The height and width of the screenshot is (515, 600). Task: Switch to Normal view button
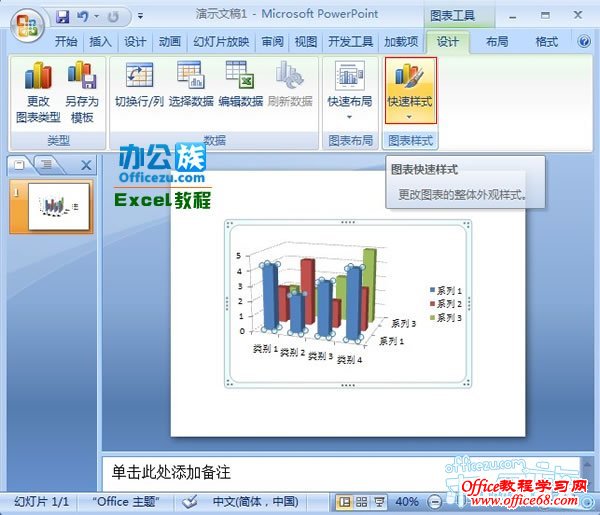click(x=344, y=502)
